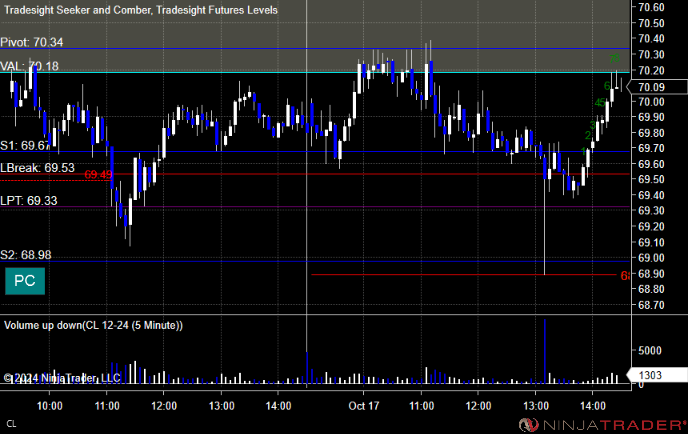Click the 69.20 price axis label

[651, 227]
